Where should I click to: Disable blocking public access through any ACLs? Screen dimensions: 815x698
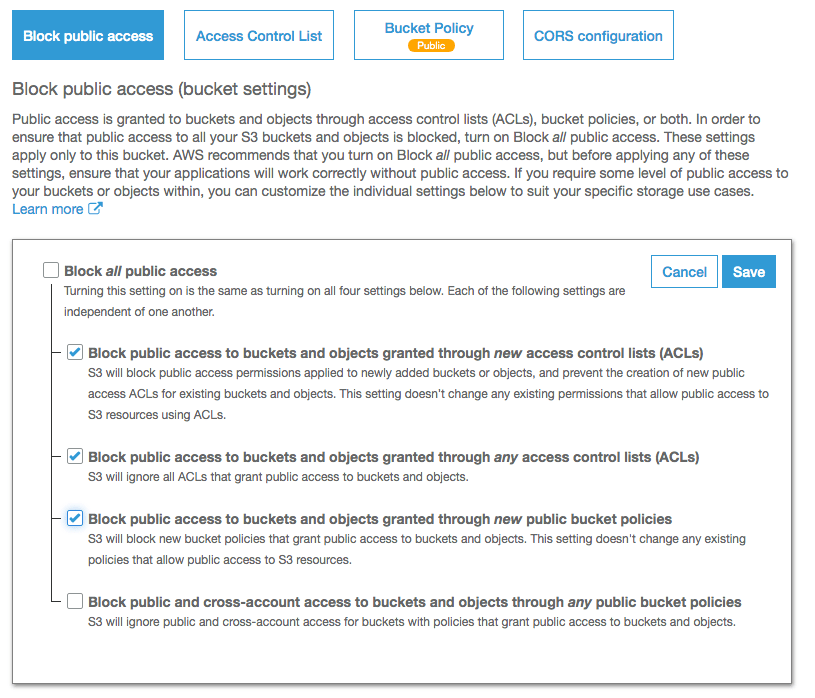click(x=75, y=456)
